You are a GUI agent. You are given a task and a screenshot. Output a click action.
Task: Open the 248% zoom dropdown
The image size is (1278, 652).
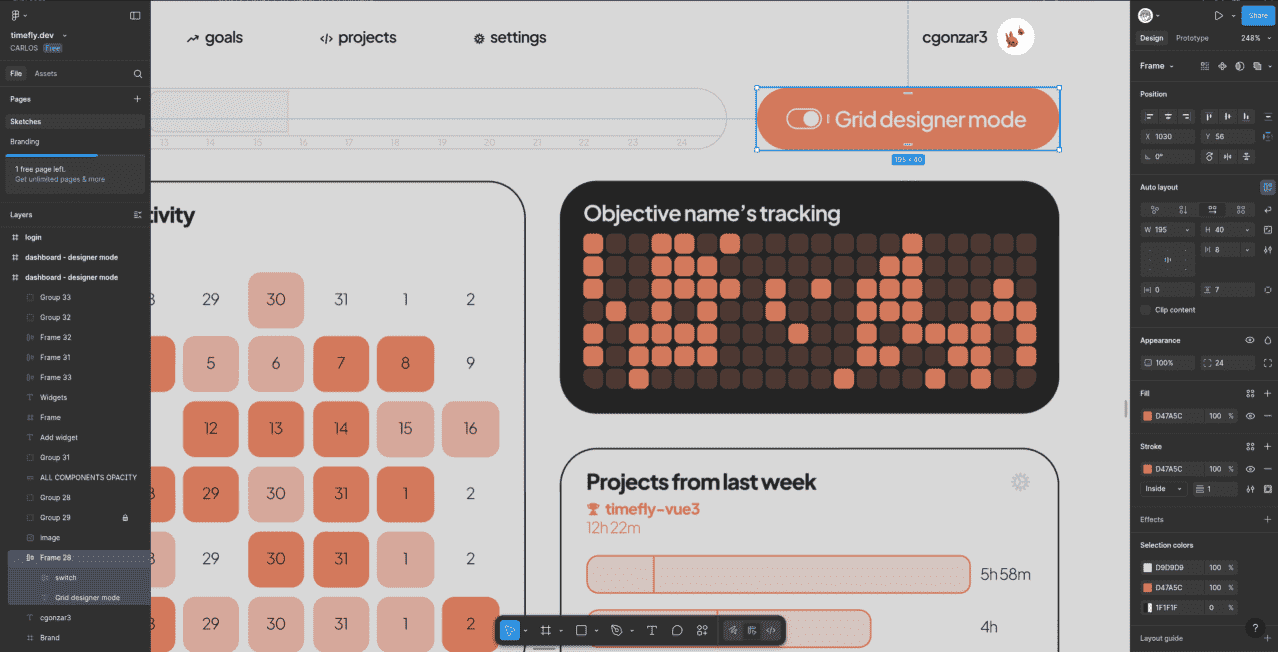click(x=1254, y=38)
